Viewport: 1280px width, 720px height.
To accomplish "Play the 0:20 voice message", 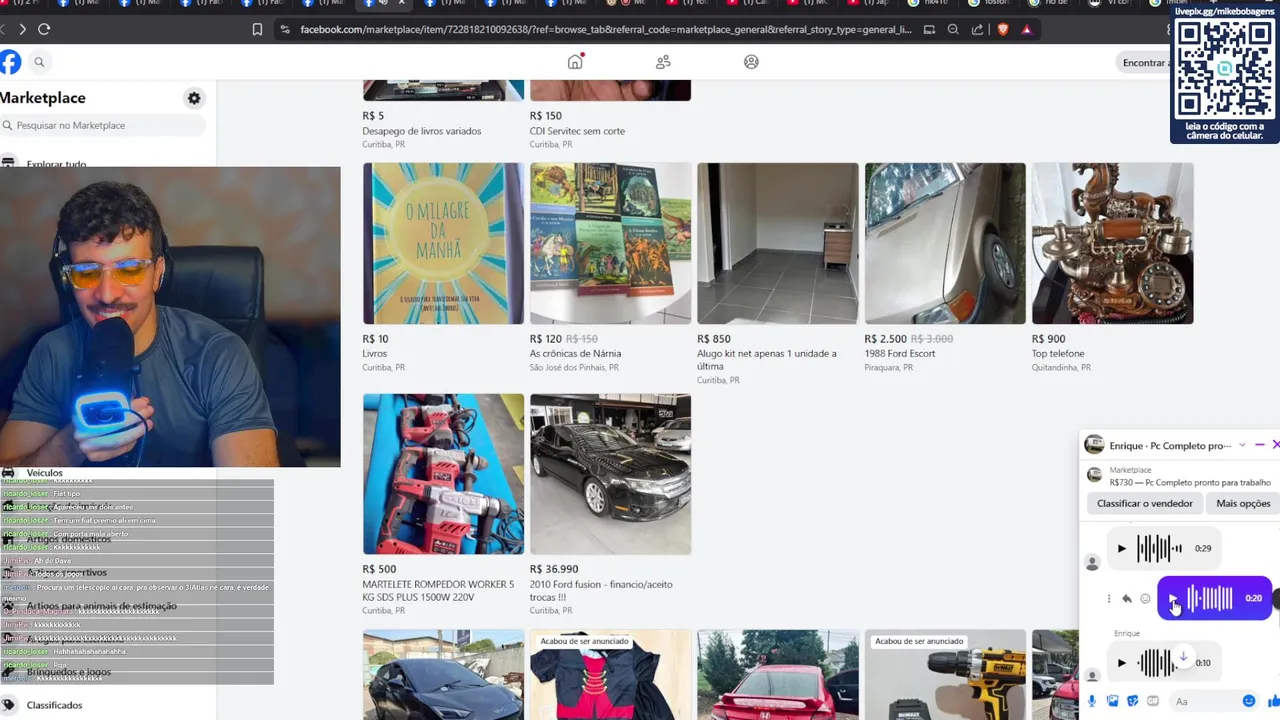I will point(1173,598).
